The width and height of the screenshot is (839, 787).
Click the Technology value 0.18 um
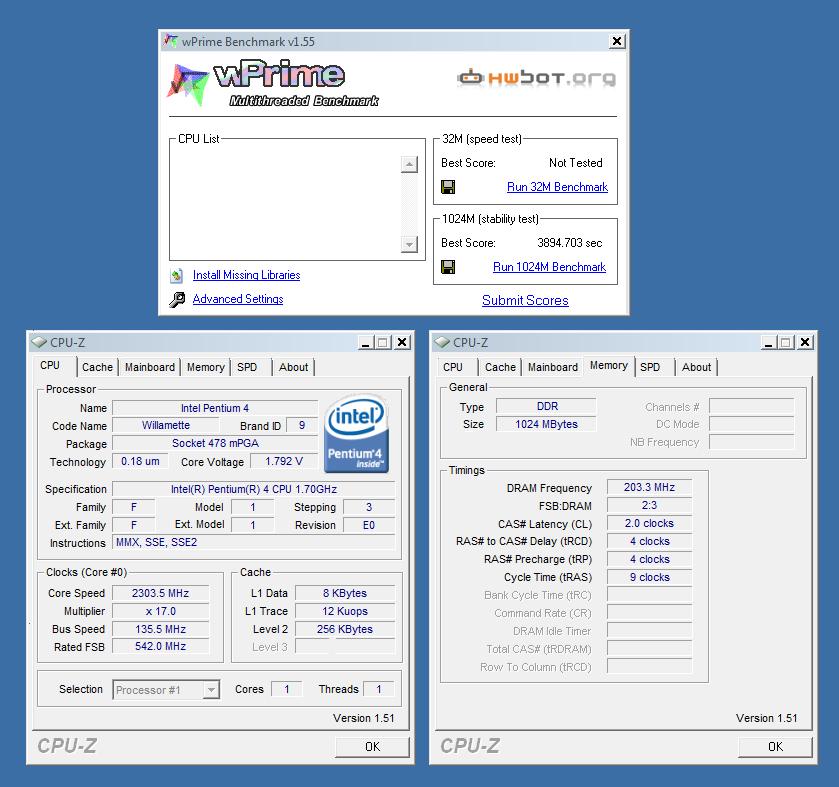point(140,461)
